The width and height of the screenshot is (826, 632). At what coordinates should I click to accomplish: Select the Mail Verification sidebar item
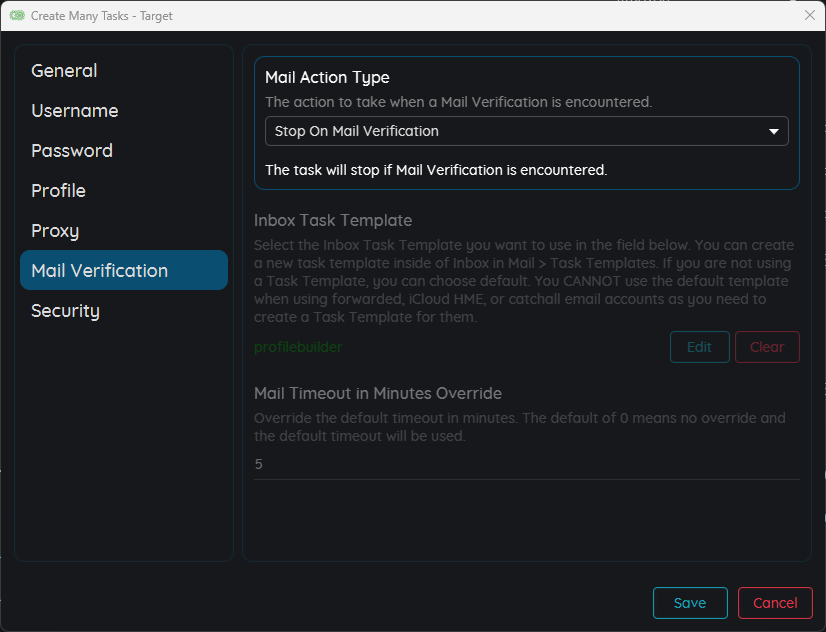click(124, 270)
